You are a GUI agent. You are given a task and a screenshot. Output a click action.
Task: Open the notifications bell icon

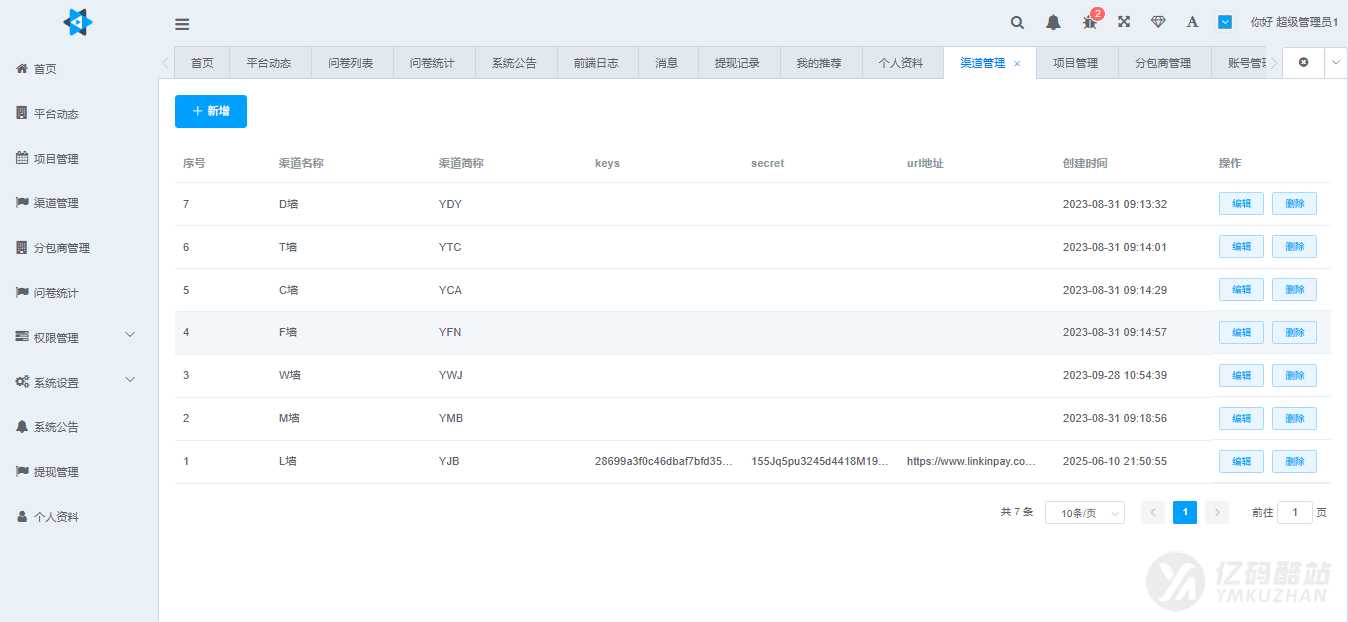tap(1053, 22)
